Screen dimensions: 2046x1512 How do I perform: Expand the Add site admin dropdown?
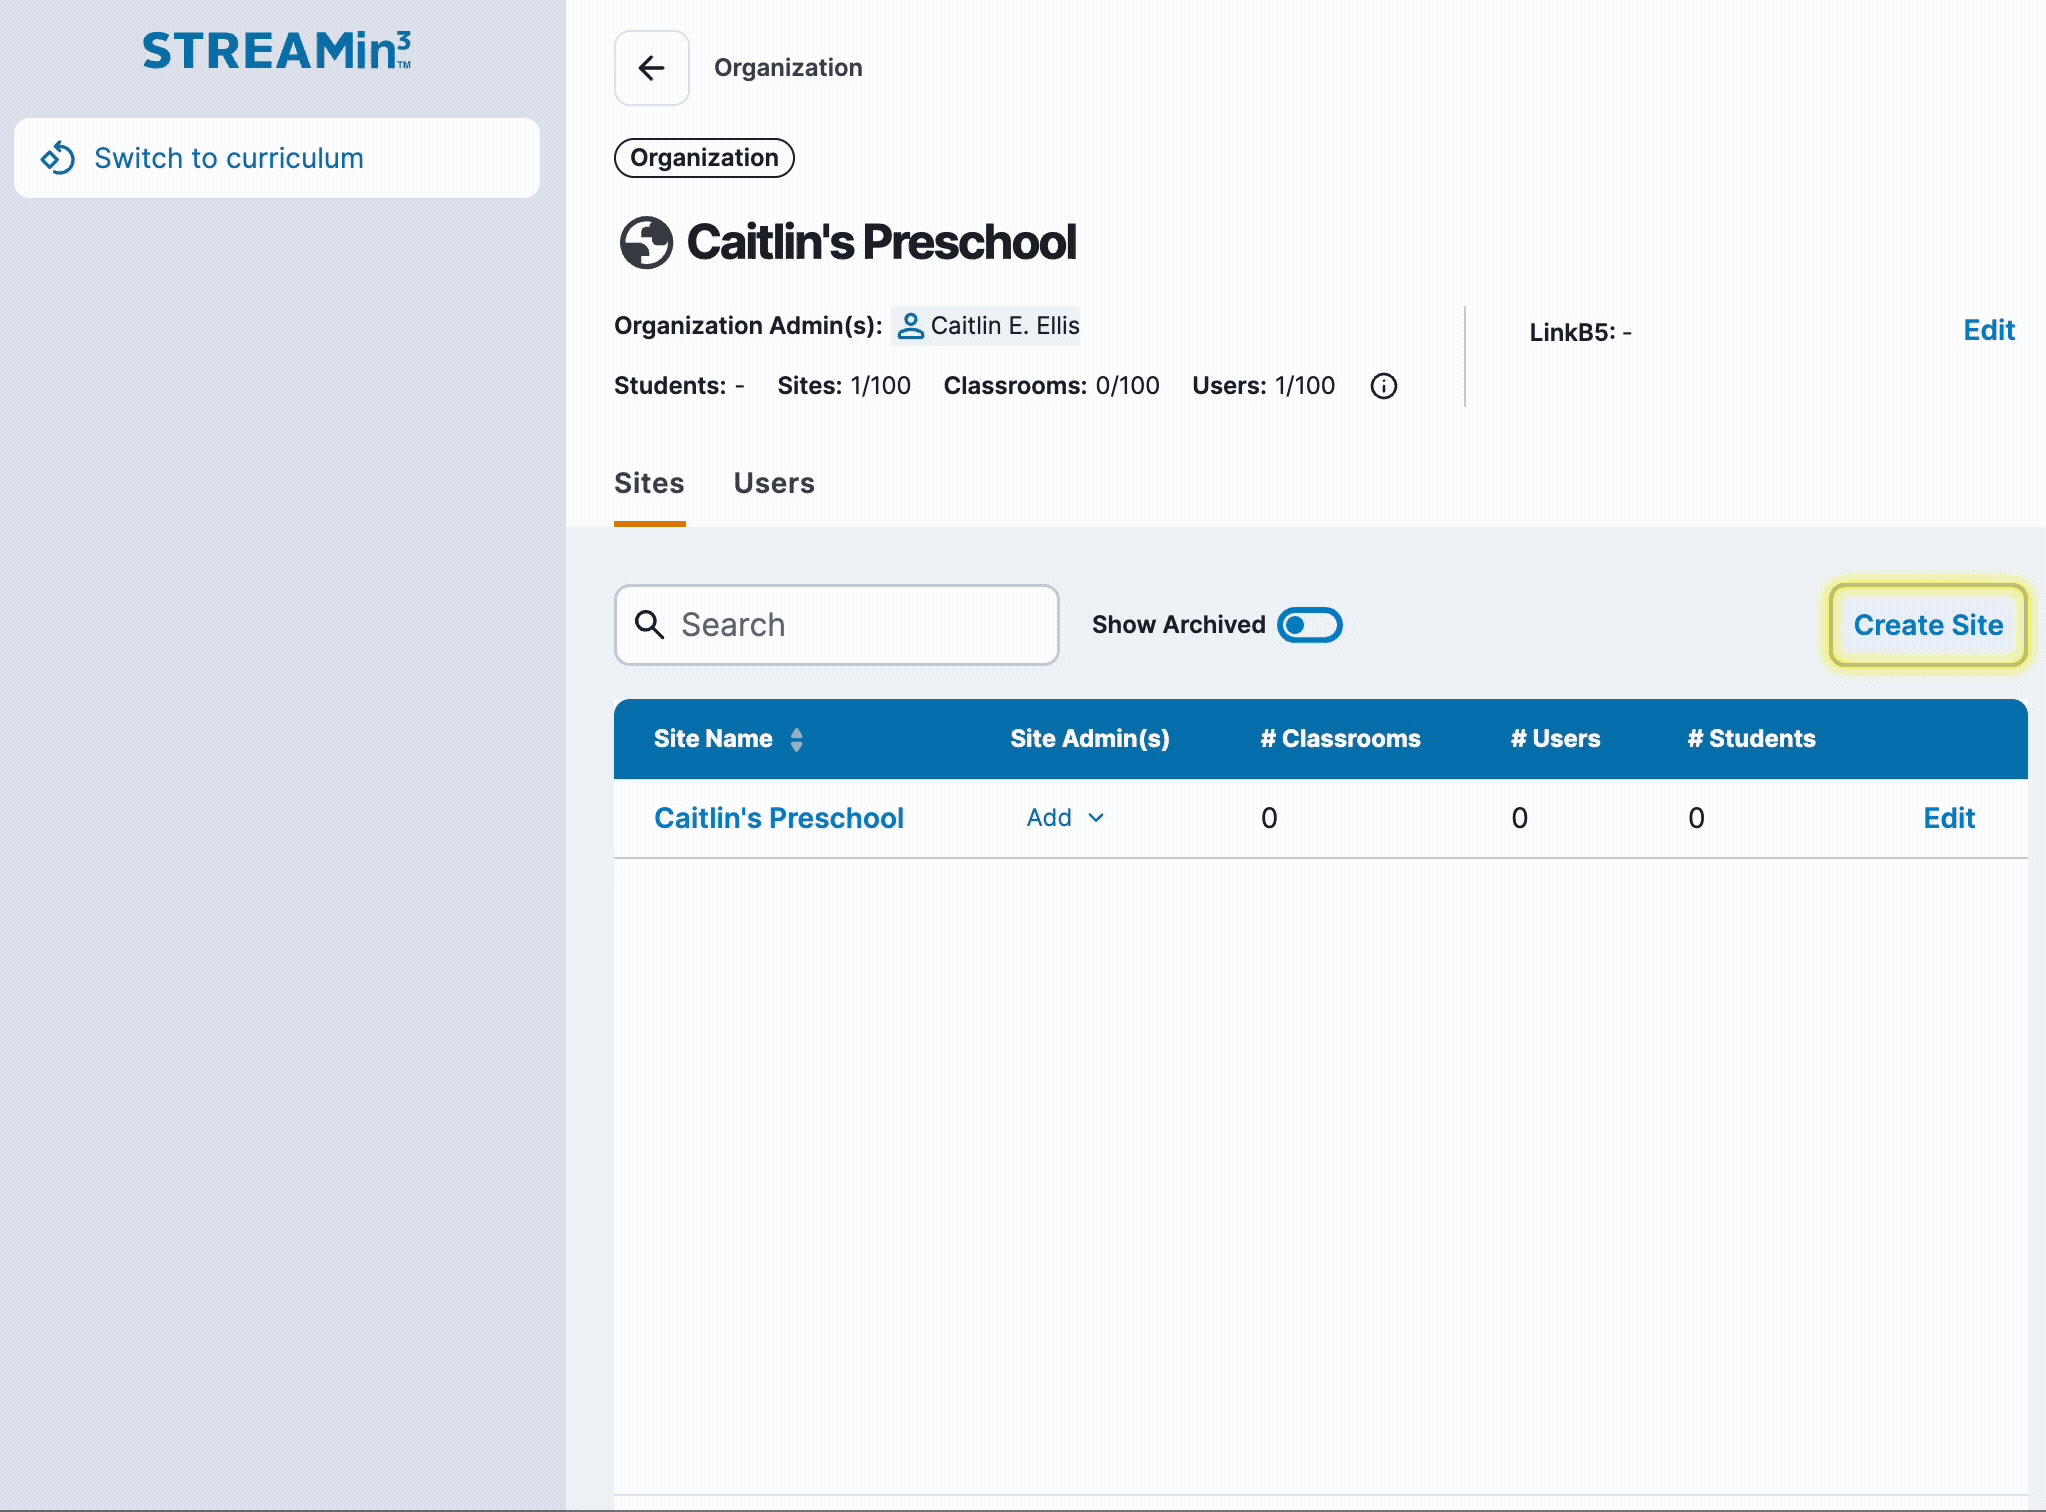point(1066,818)
